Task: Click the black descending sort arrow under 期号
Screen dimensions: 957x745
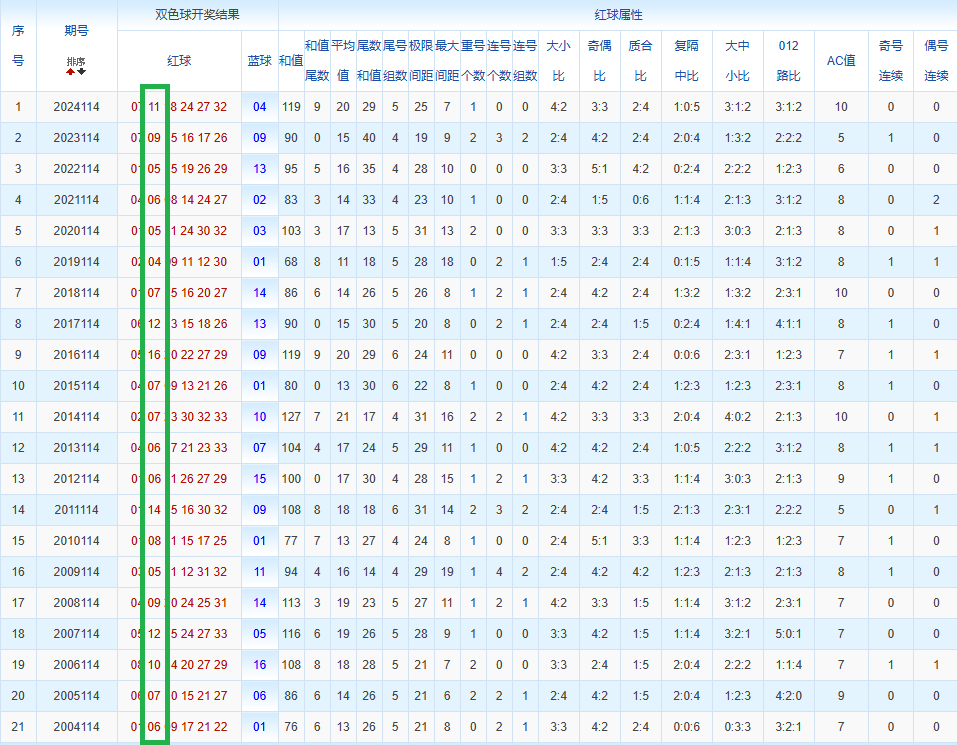Action: (x=81, y=71)
